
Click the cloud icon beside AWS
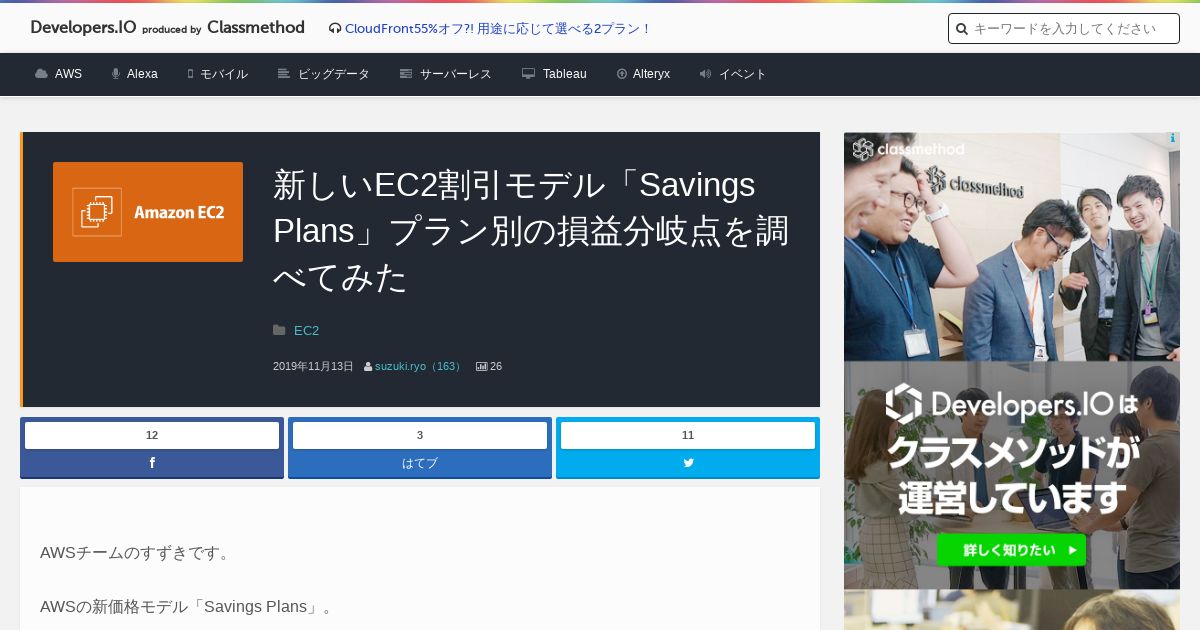point(41,74)
